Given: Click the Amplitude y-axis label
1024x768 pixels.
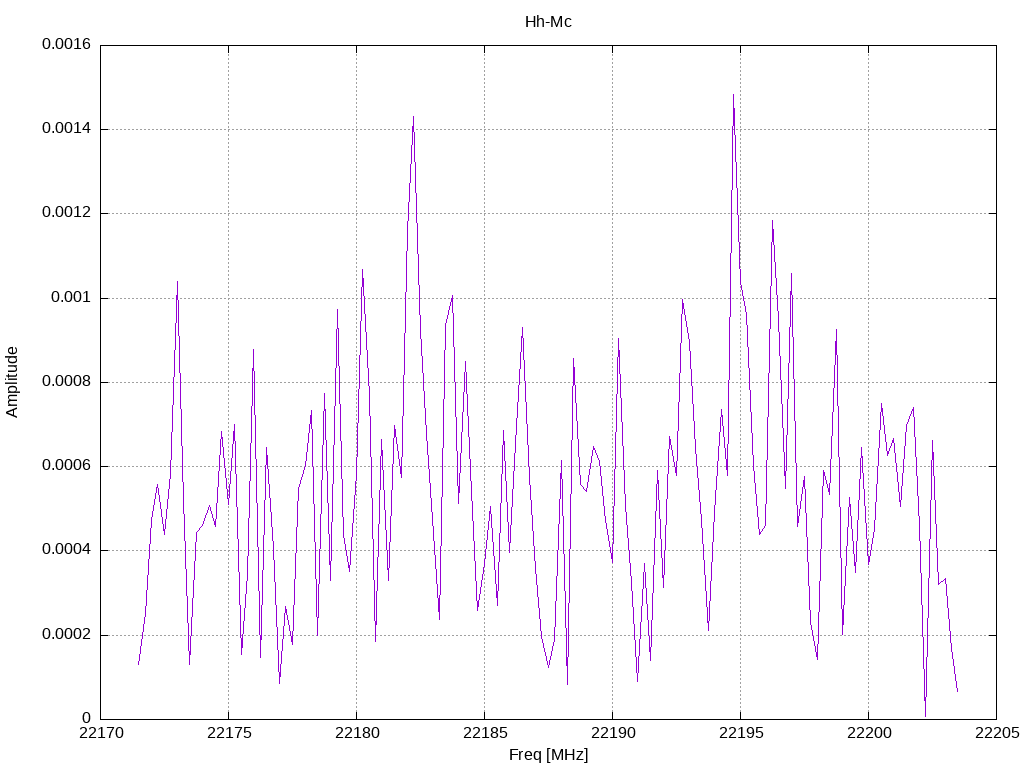Looking at the screenshot, I should [x=12, y=382].
